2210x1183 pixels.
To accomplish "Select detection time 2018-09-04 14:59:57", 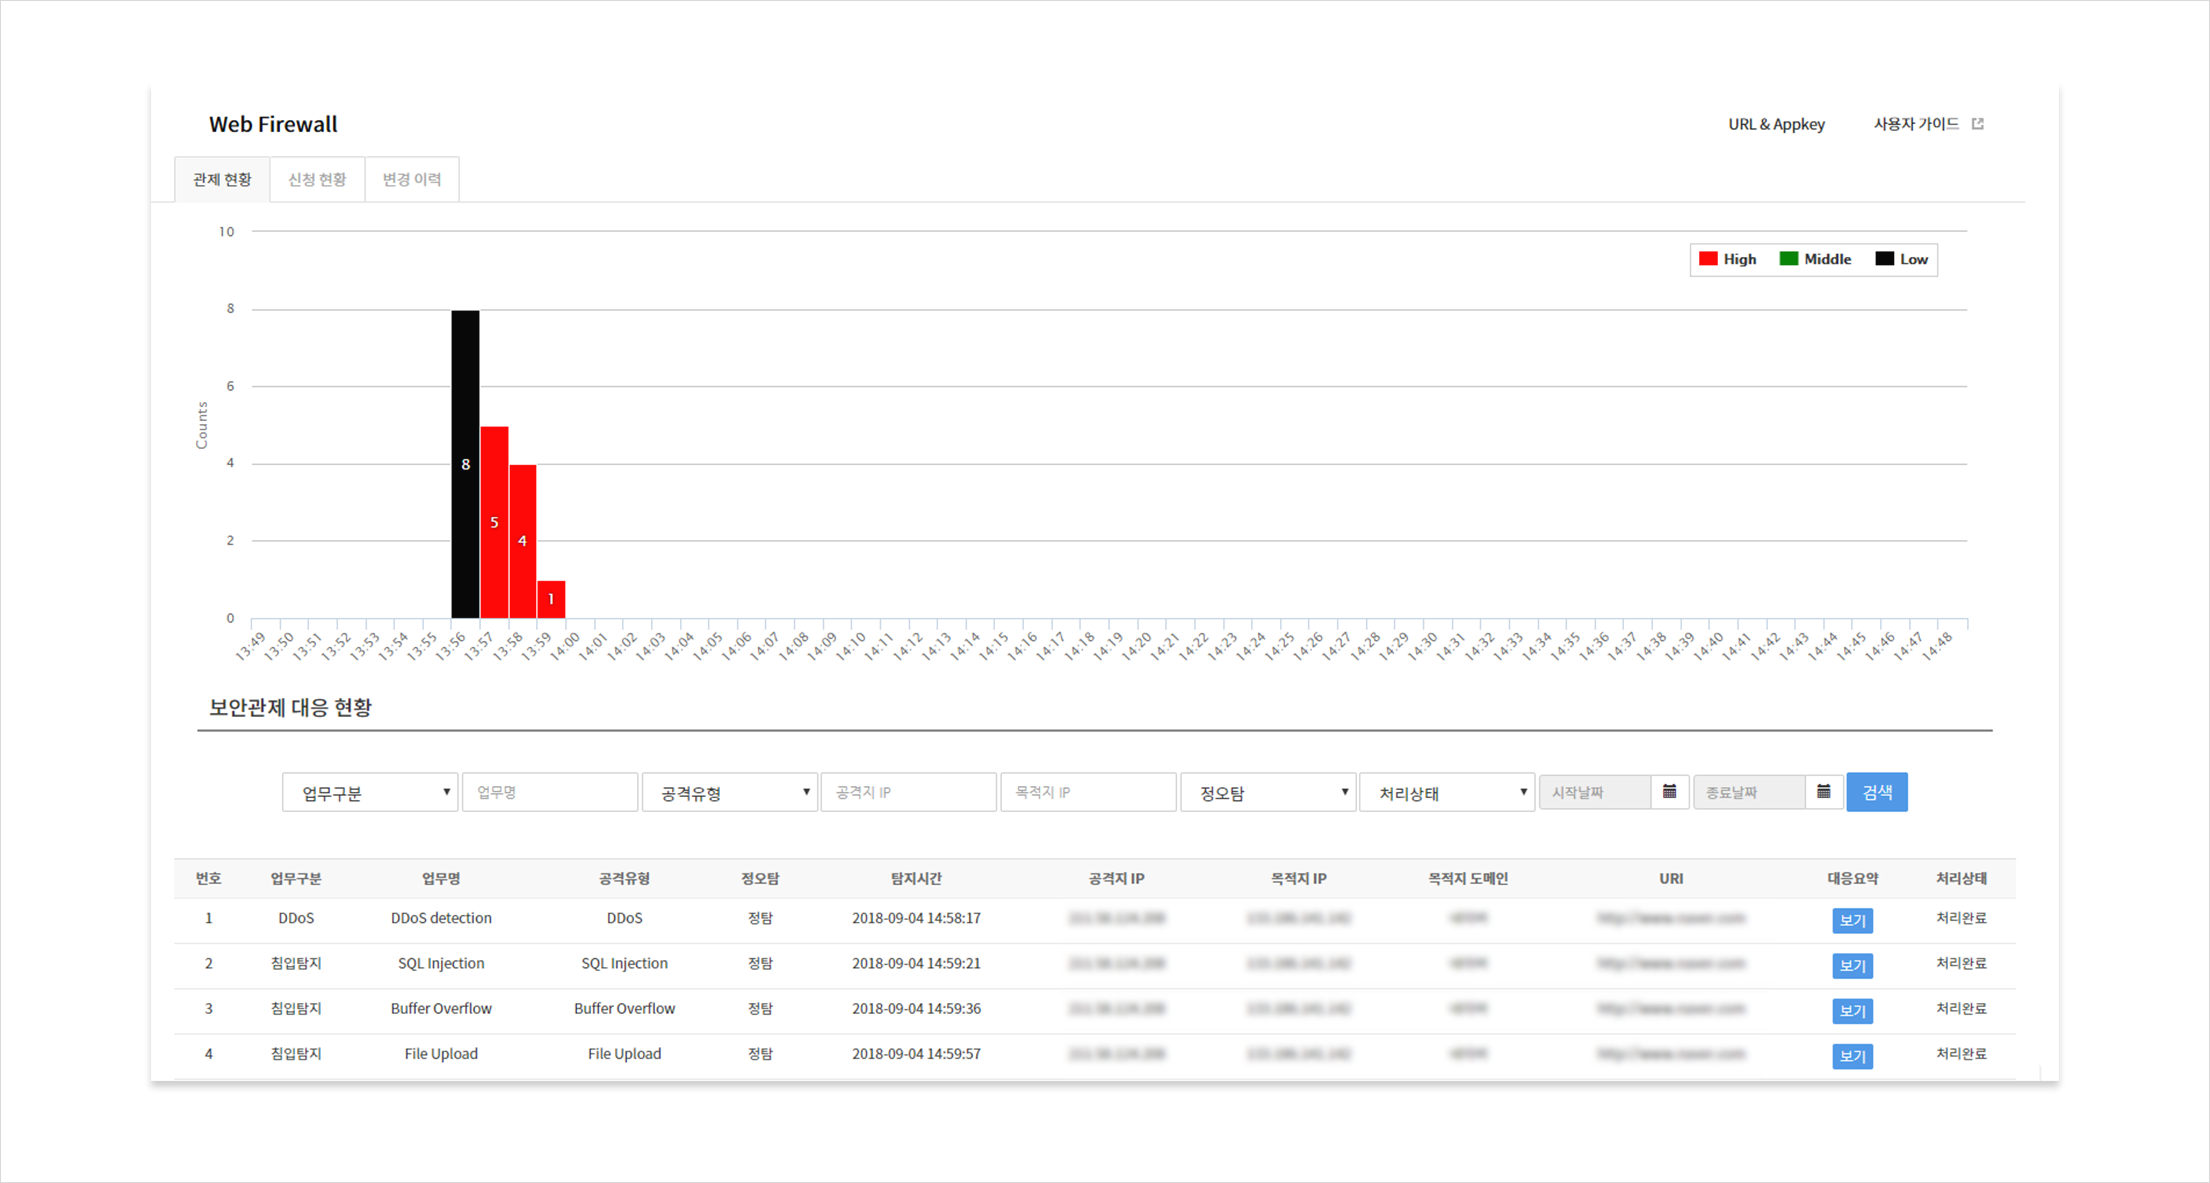I will [916, 1054].
